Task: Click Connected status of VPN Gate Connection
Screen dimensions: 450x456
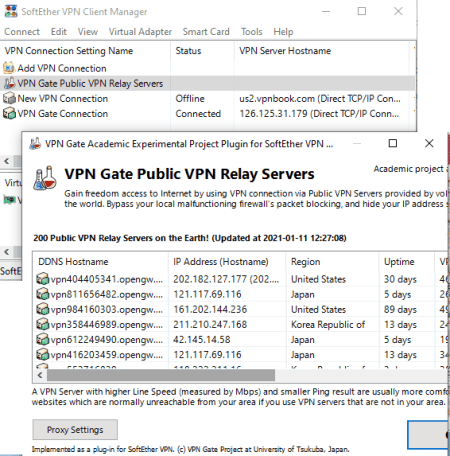Action: point(198,114)
